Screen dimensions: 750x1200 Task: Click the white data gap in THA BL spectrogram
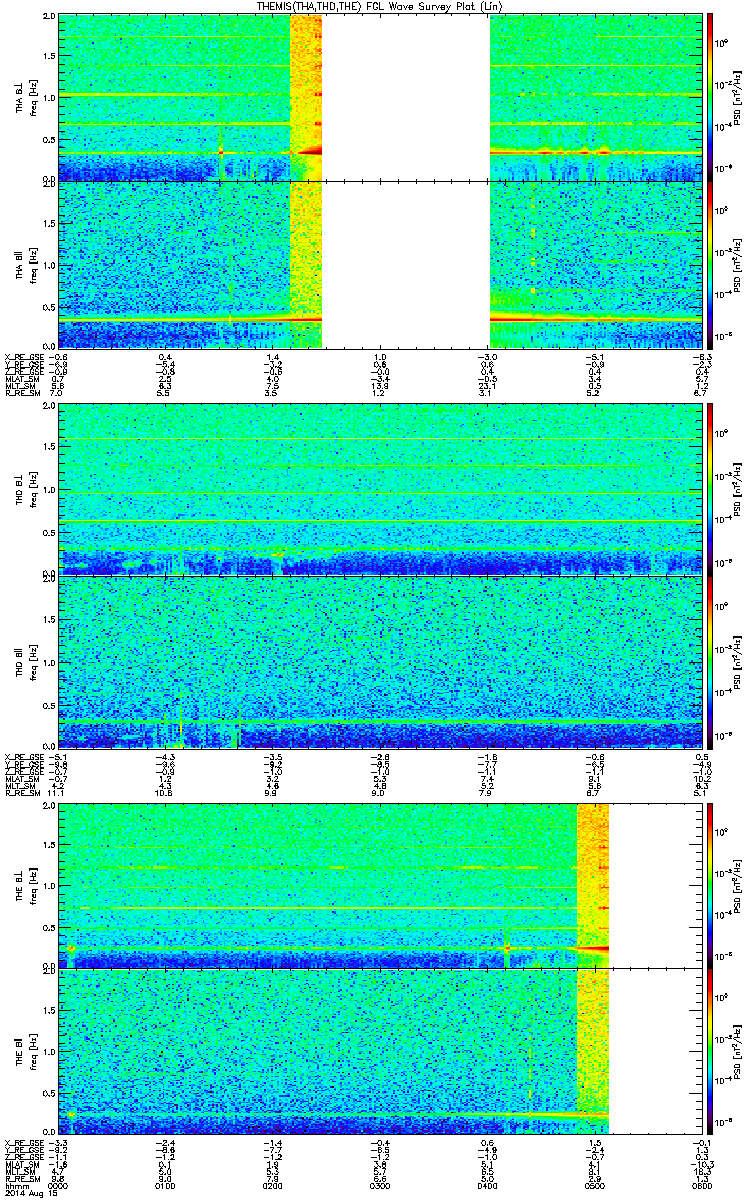(406, 96)
